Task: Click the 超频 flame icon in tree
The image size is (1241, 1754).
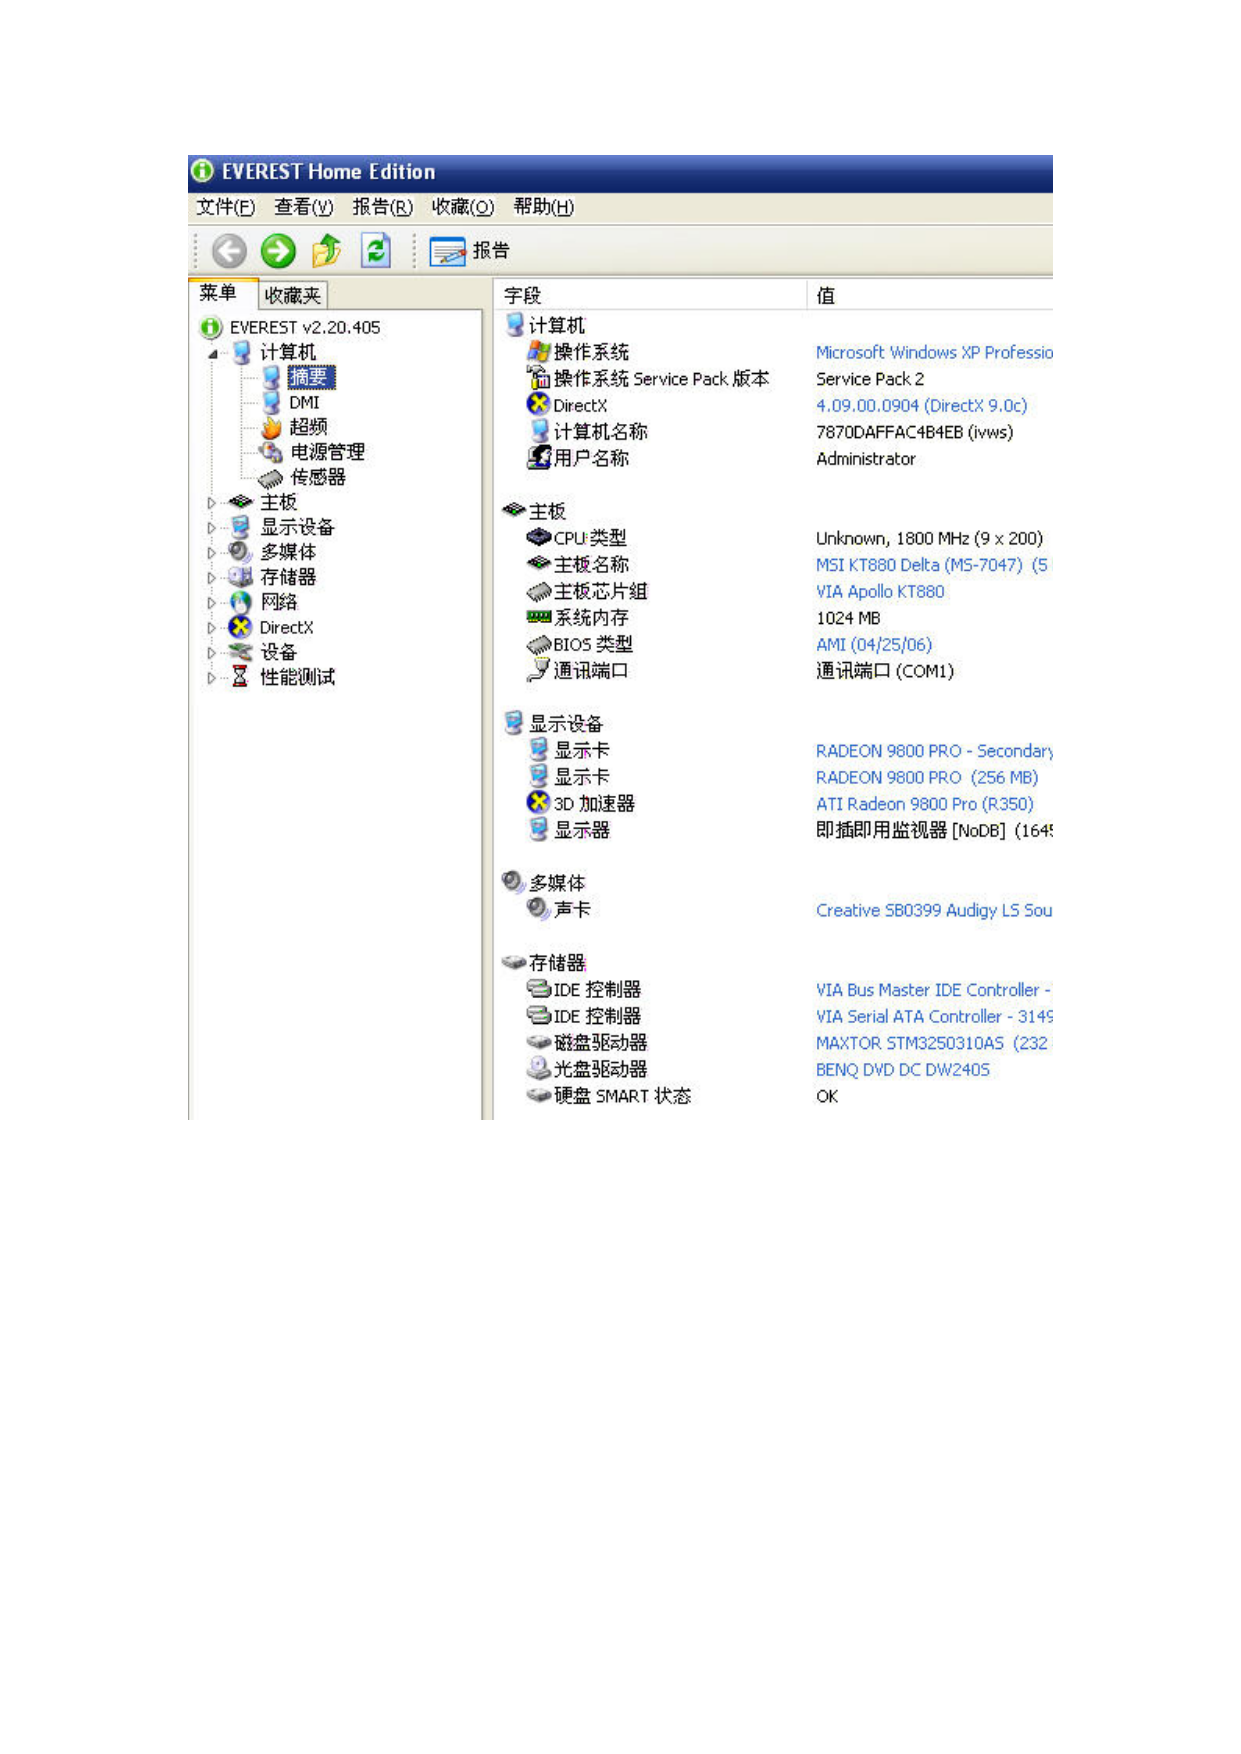Action: tap(271, 428)
